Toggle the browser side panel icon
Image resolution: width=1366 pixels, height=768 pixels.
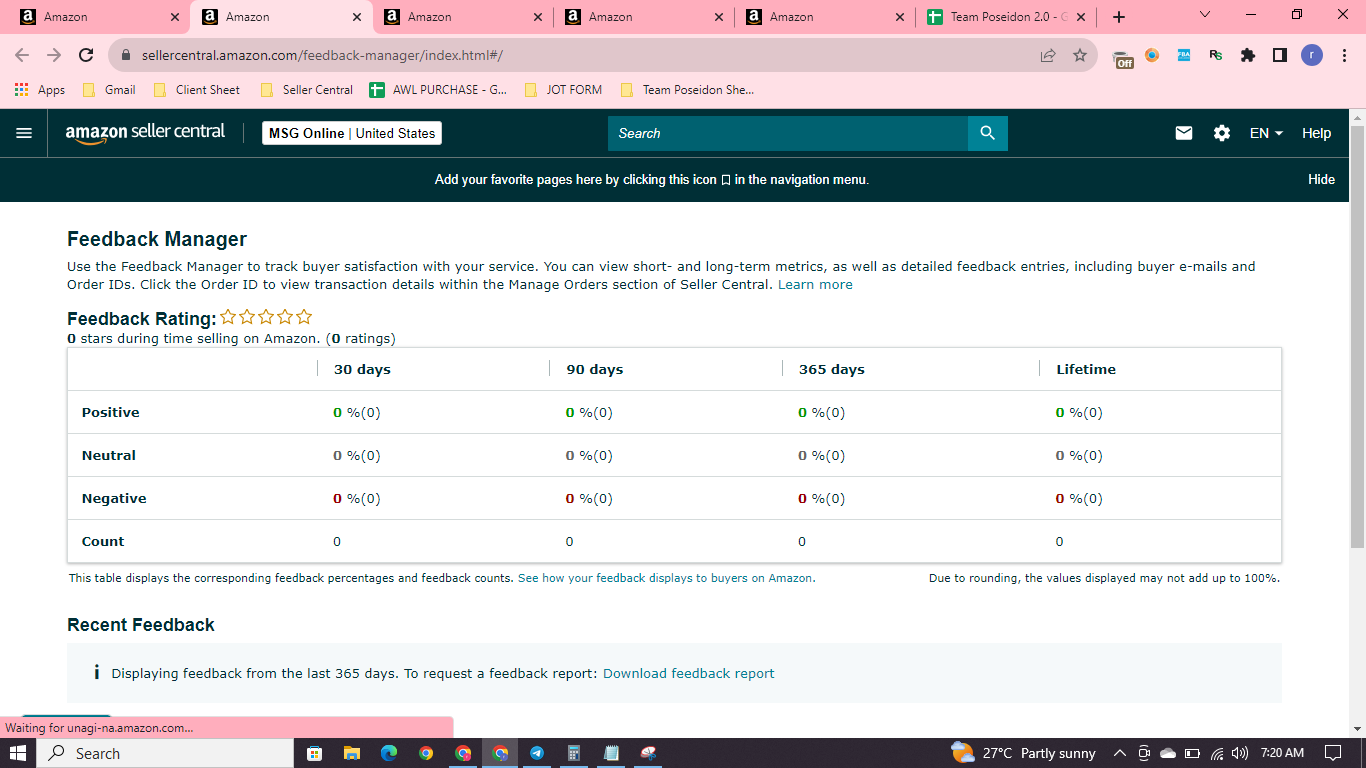1280,55
